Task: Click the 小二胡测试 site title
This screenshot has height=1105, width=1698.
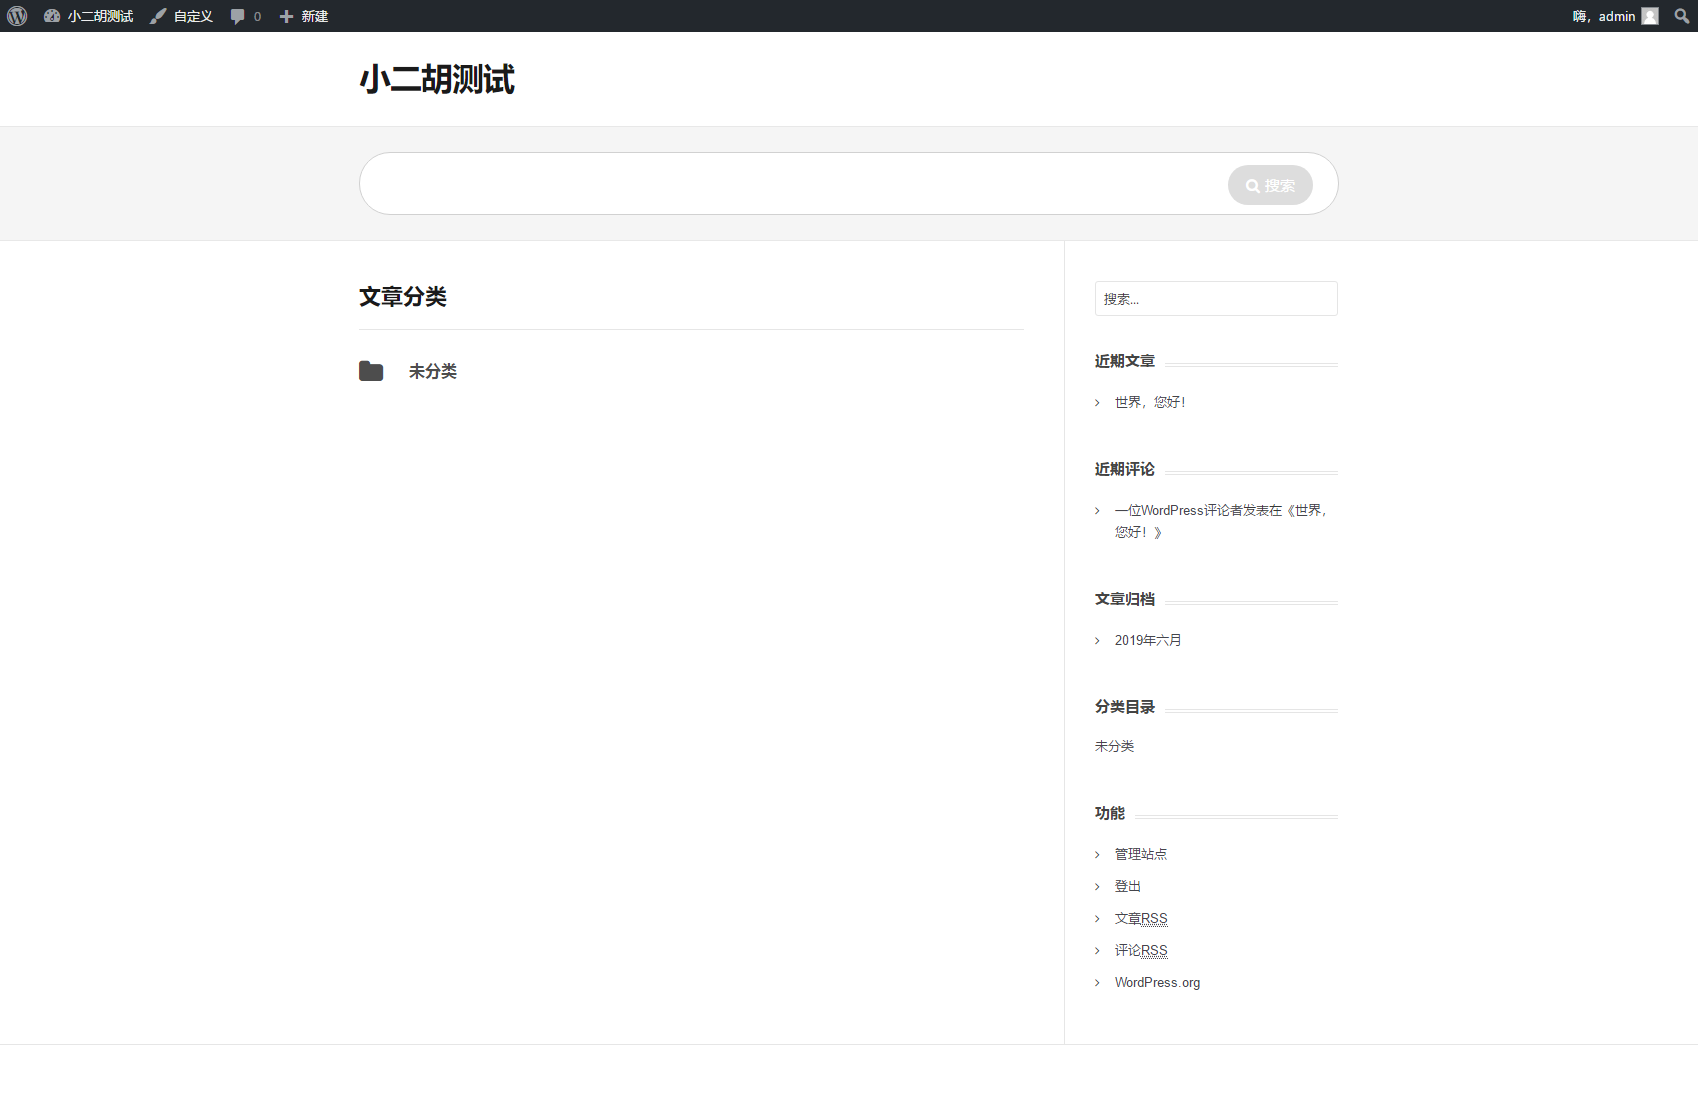Action: click(437, 80)
